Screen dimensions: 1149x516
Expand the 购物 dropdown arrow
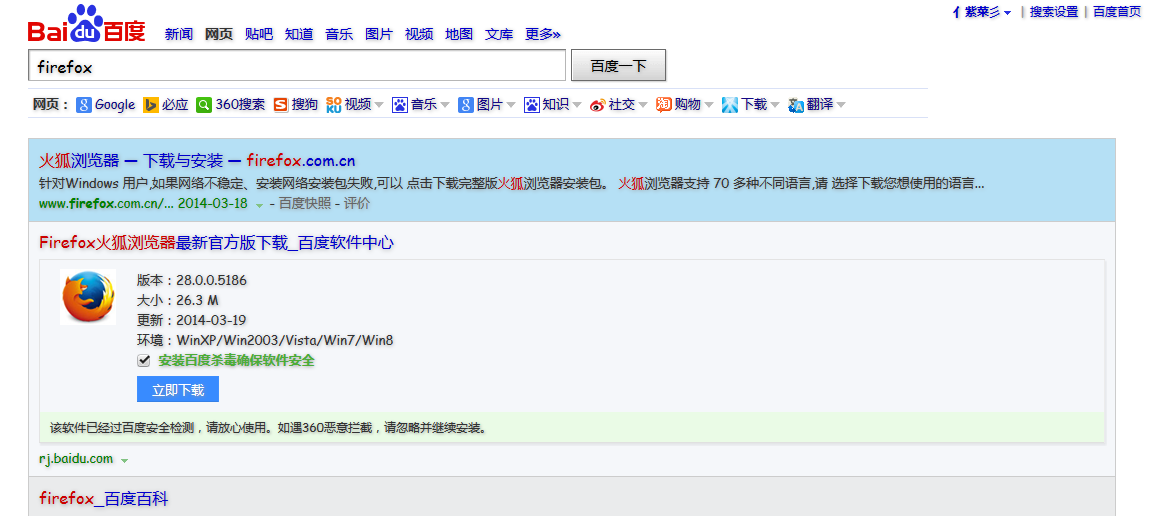coord(709,106)
